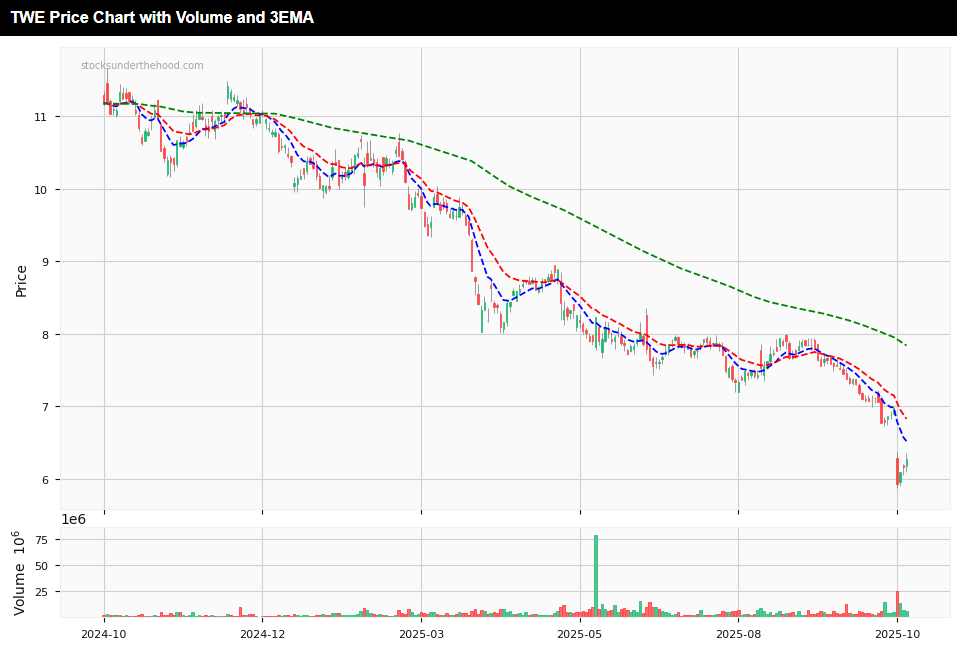Select the 2025-03 date tick label
This screenshot has width=957, height=650.
pyautogui.click(x=421, y=633)
